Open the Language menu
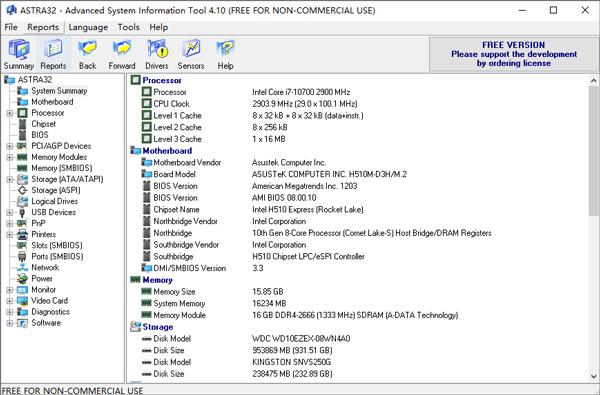600x395 pixels. [88, 27]
